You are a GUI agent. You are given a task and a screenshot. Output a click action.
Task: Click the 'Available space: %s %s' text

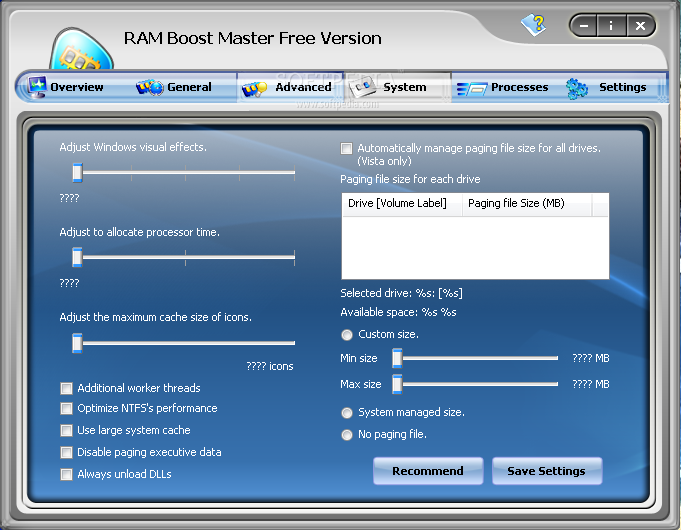[x=398, y=313]
